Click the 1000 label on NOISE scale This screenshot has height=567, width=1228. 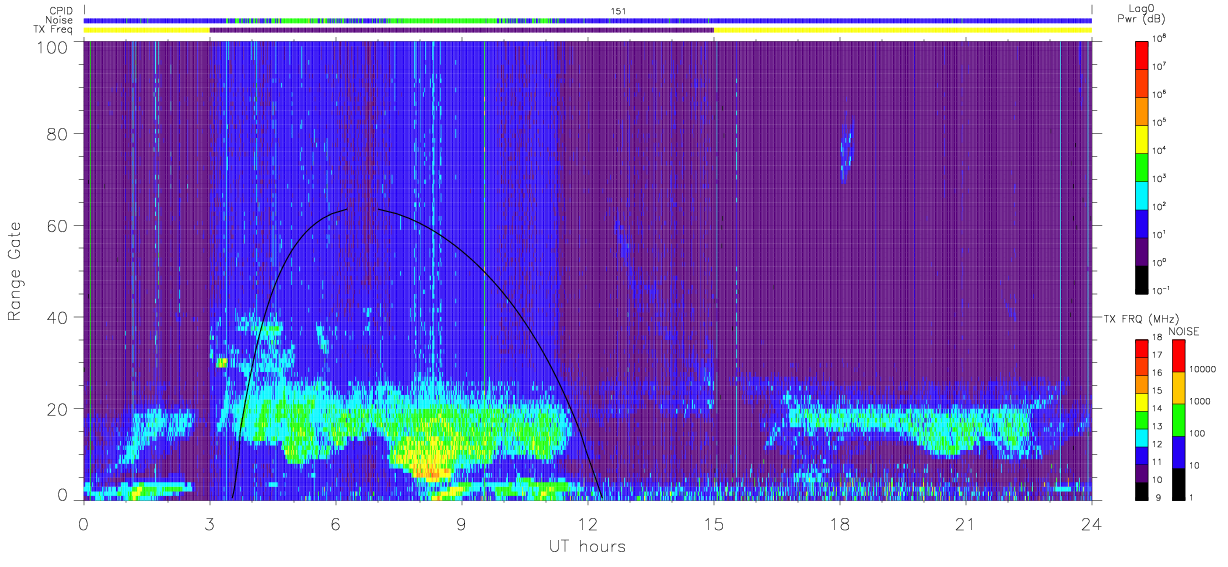(1199, 402)
